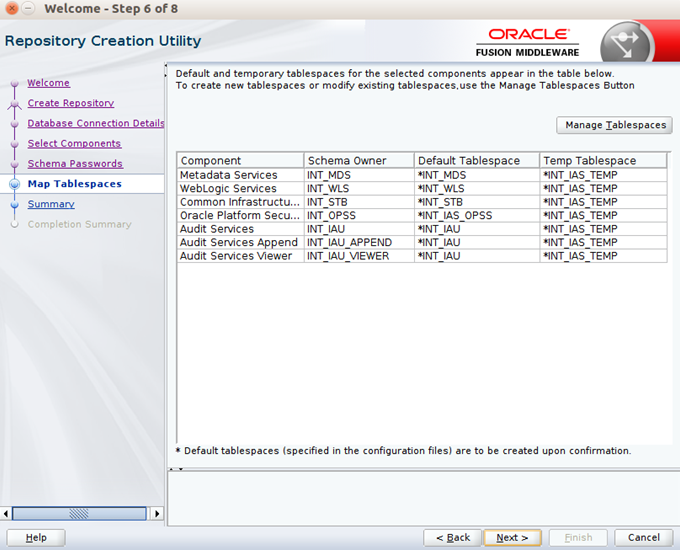This screenshot has height=551, width=680.
Task: Select the Audit Services Viewer cell
Action: coord(240,256)
